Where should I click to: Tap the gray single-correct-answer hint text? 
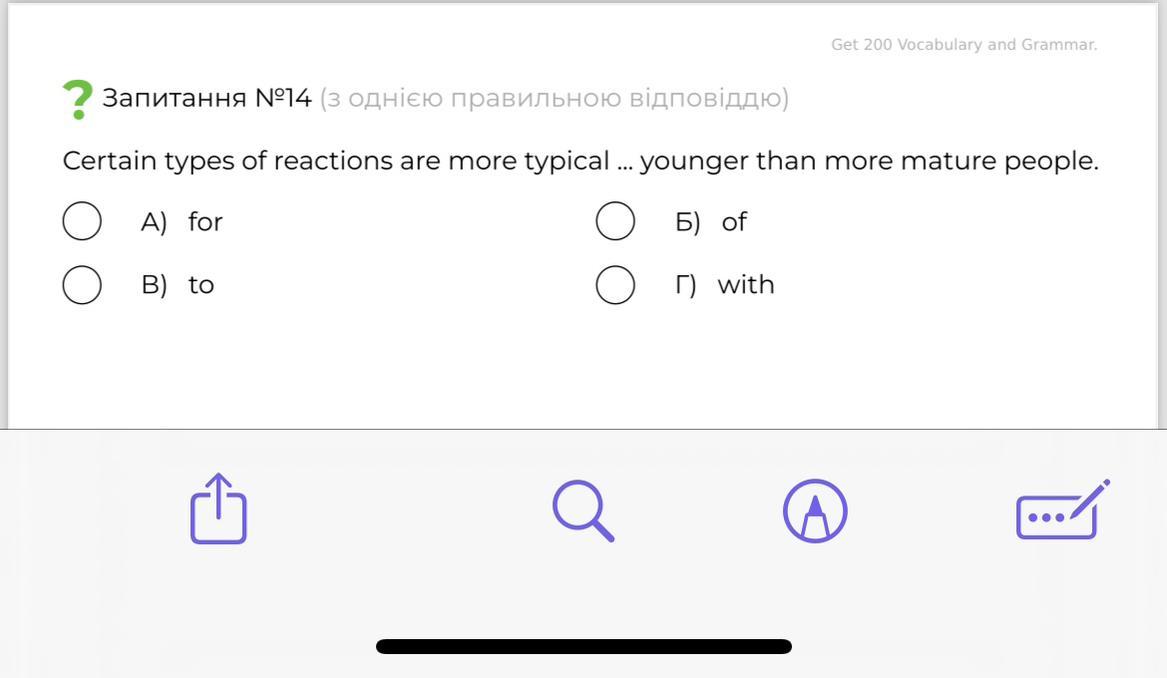tap(554, 98)
